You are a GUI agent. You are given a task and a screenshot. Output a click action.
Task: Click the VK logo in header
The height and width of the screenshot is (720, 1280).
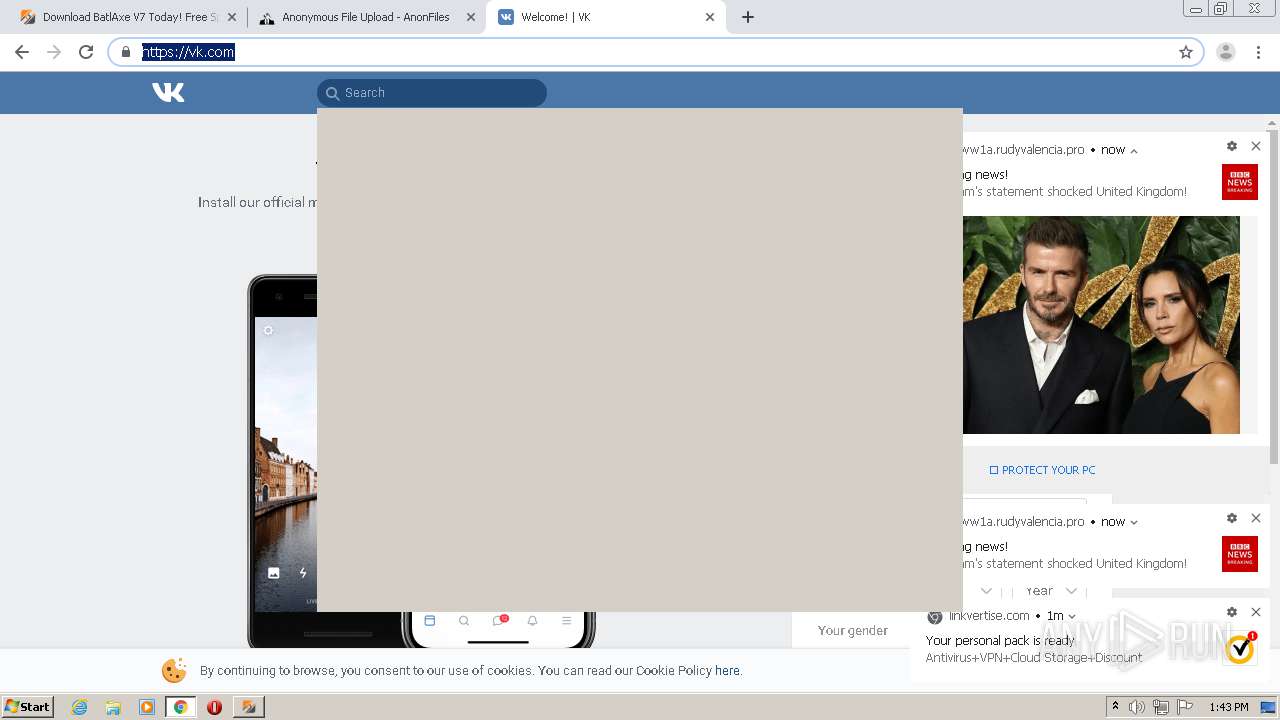(x=168, y=92)
